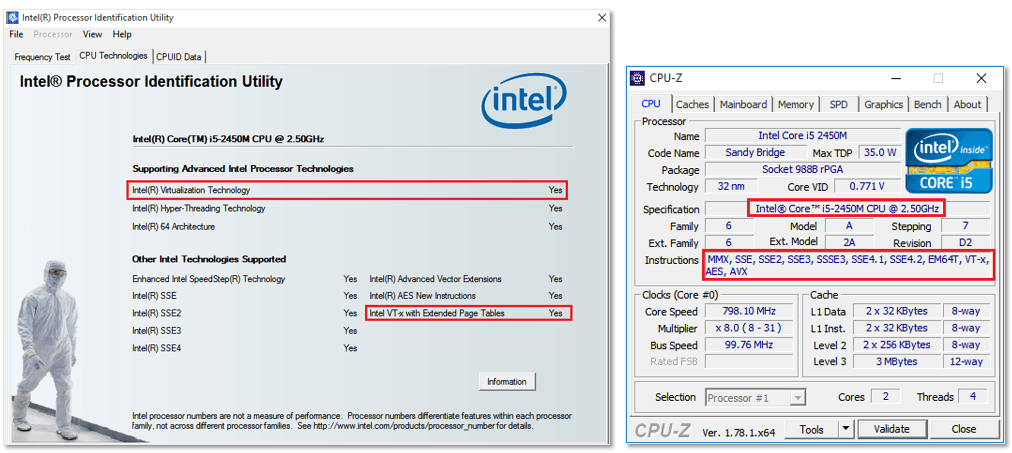Click the Close button in CPU-Z
The image size is (1012, 453).
964,429
